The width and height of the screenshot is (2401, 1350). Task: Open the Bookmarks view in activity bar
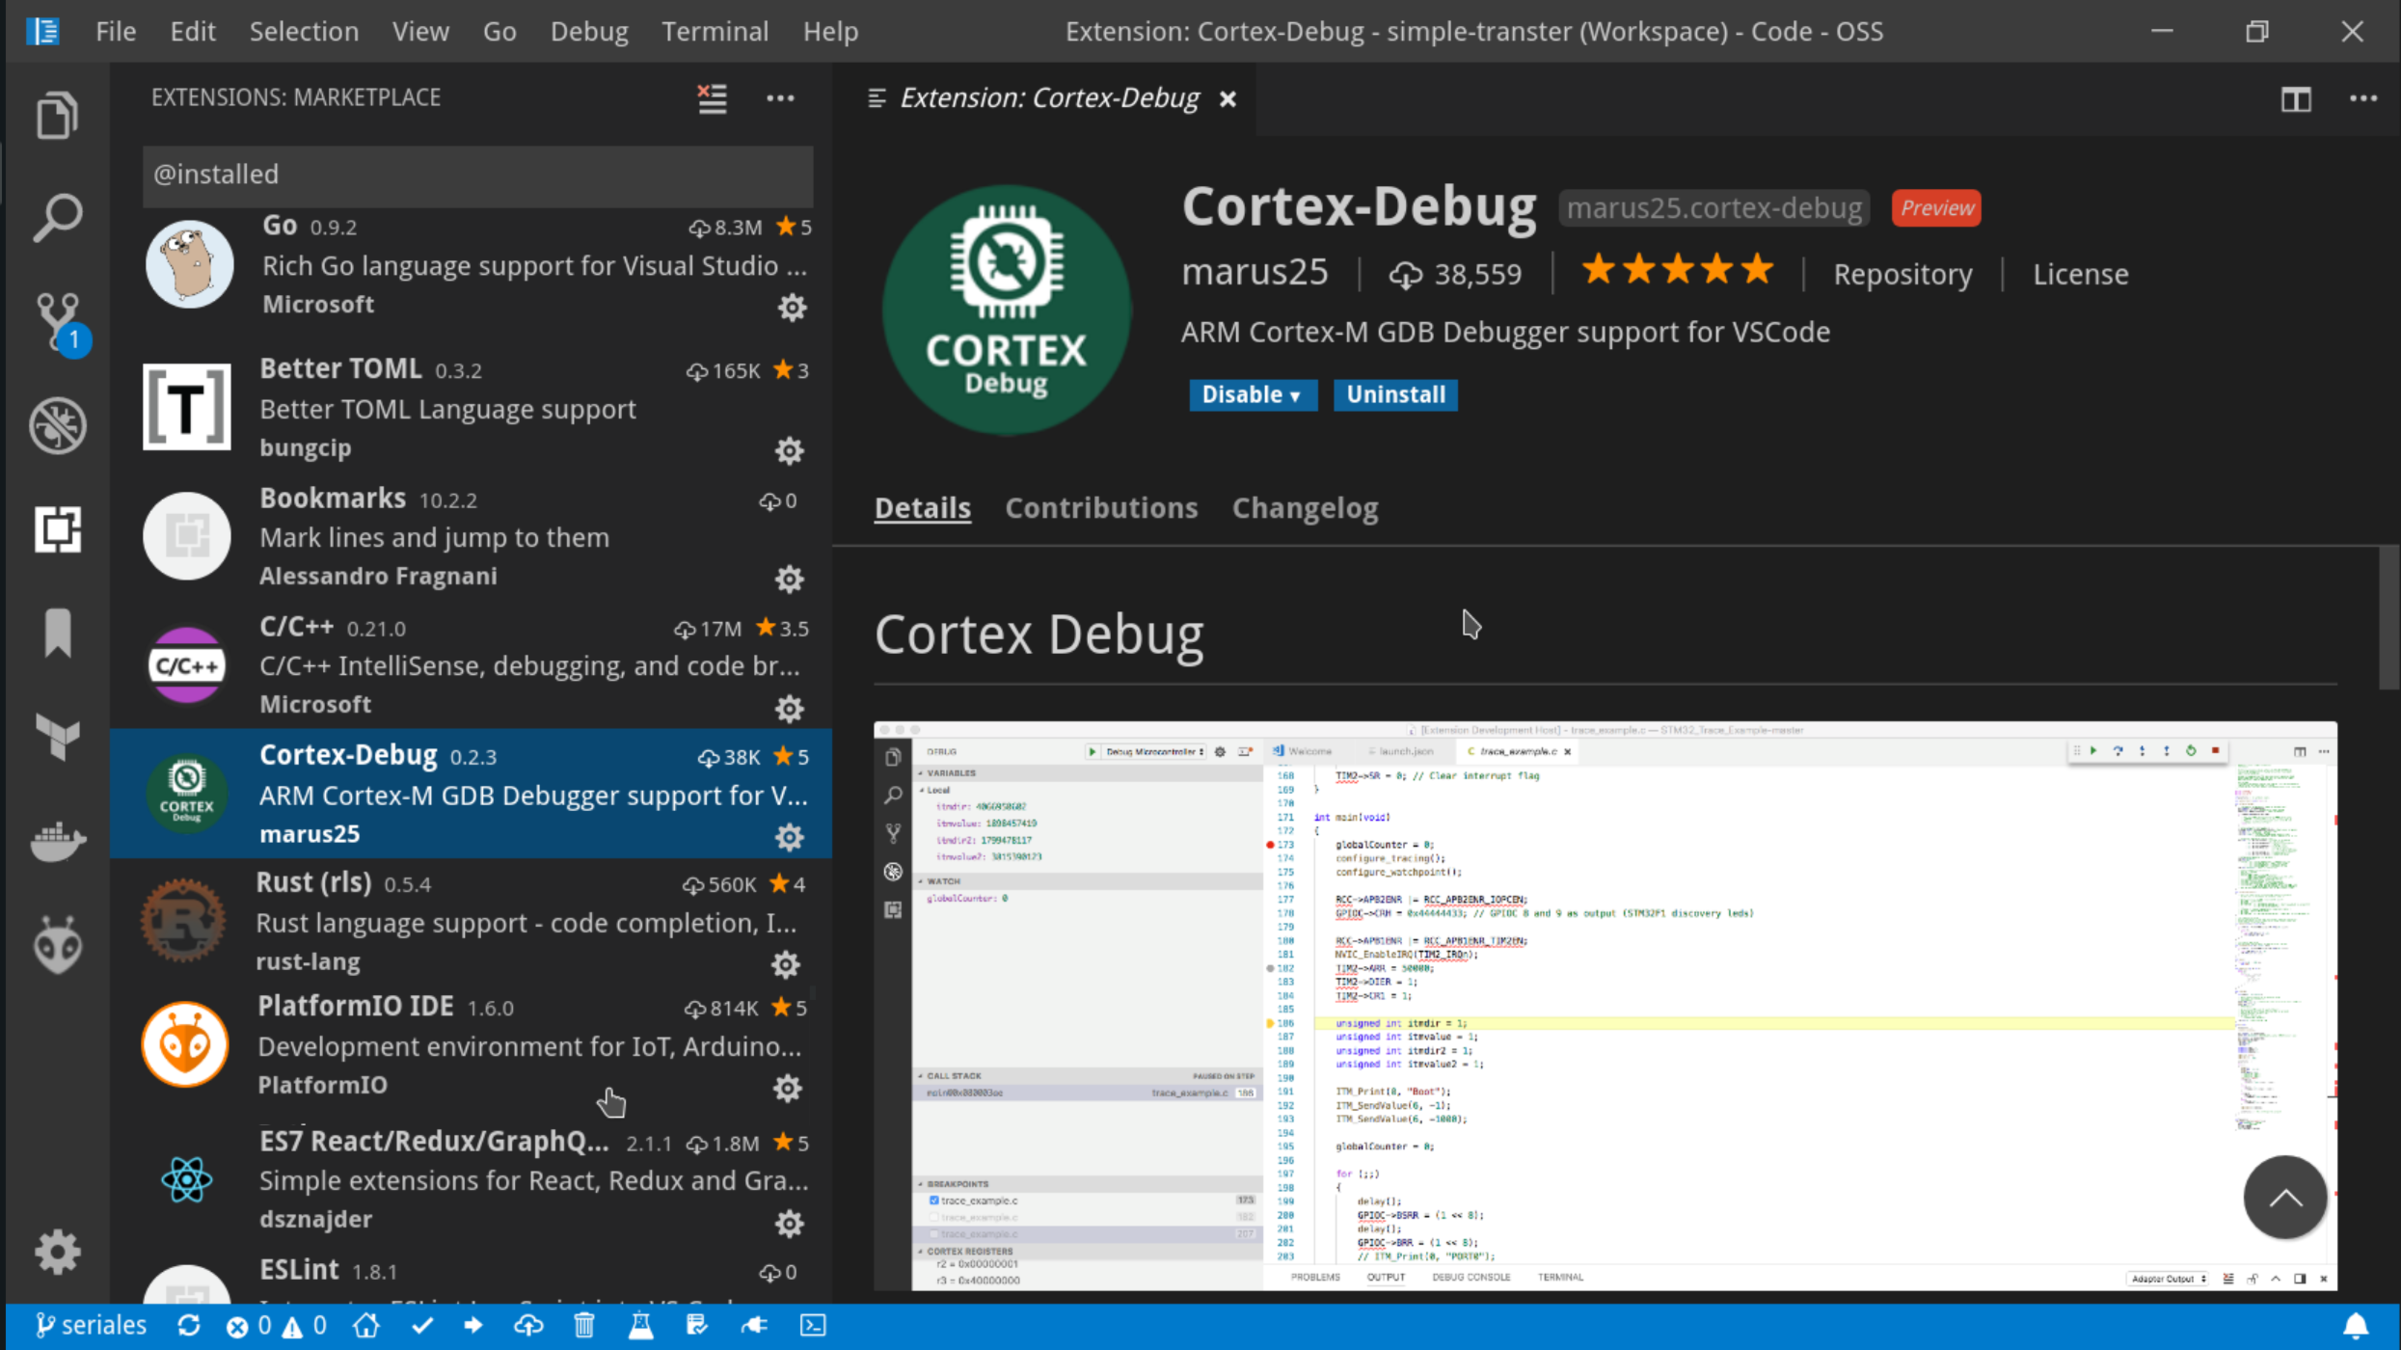click(x=57, y=633)
